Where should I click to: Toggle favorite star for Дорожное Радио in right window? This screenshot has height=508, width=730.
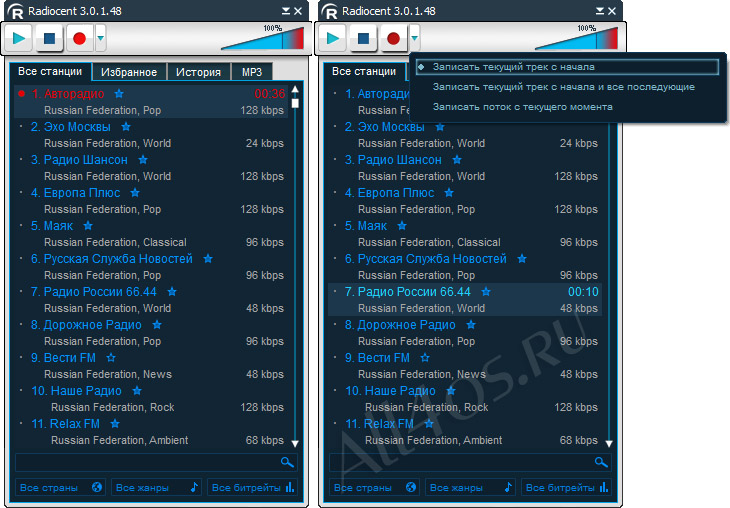471,325
